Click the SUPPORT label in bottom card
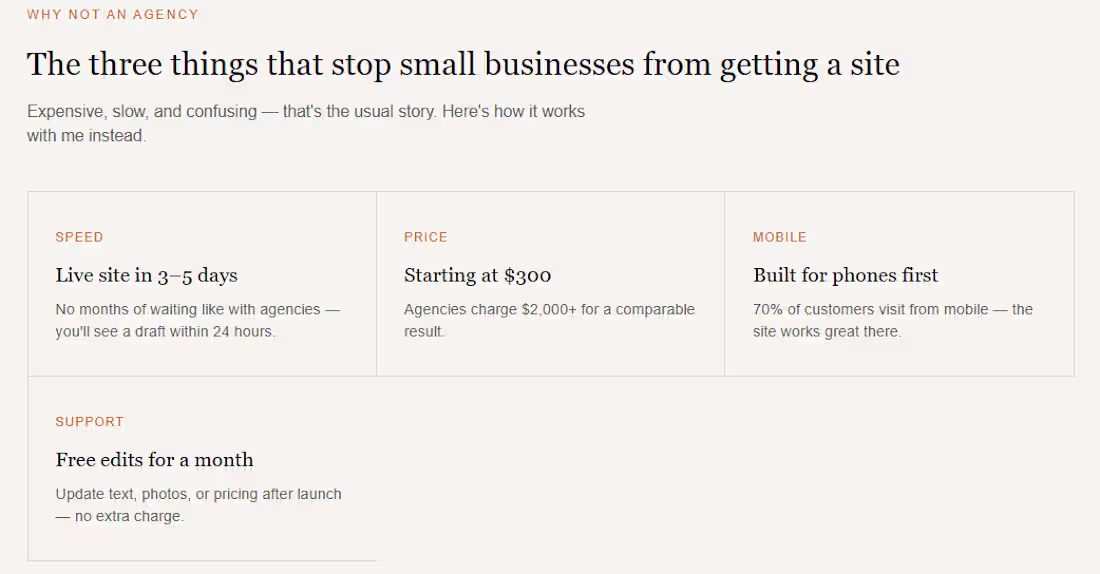This screenshot has width=1100, height=574. click(89, 422)
